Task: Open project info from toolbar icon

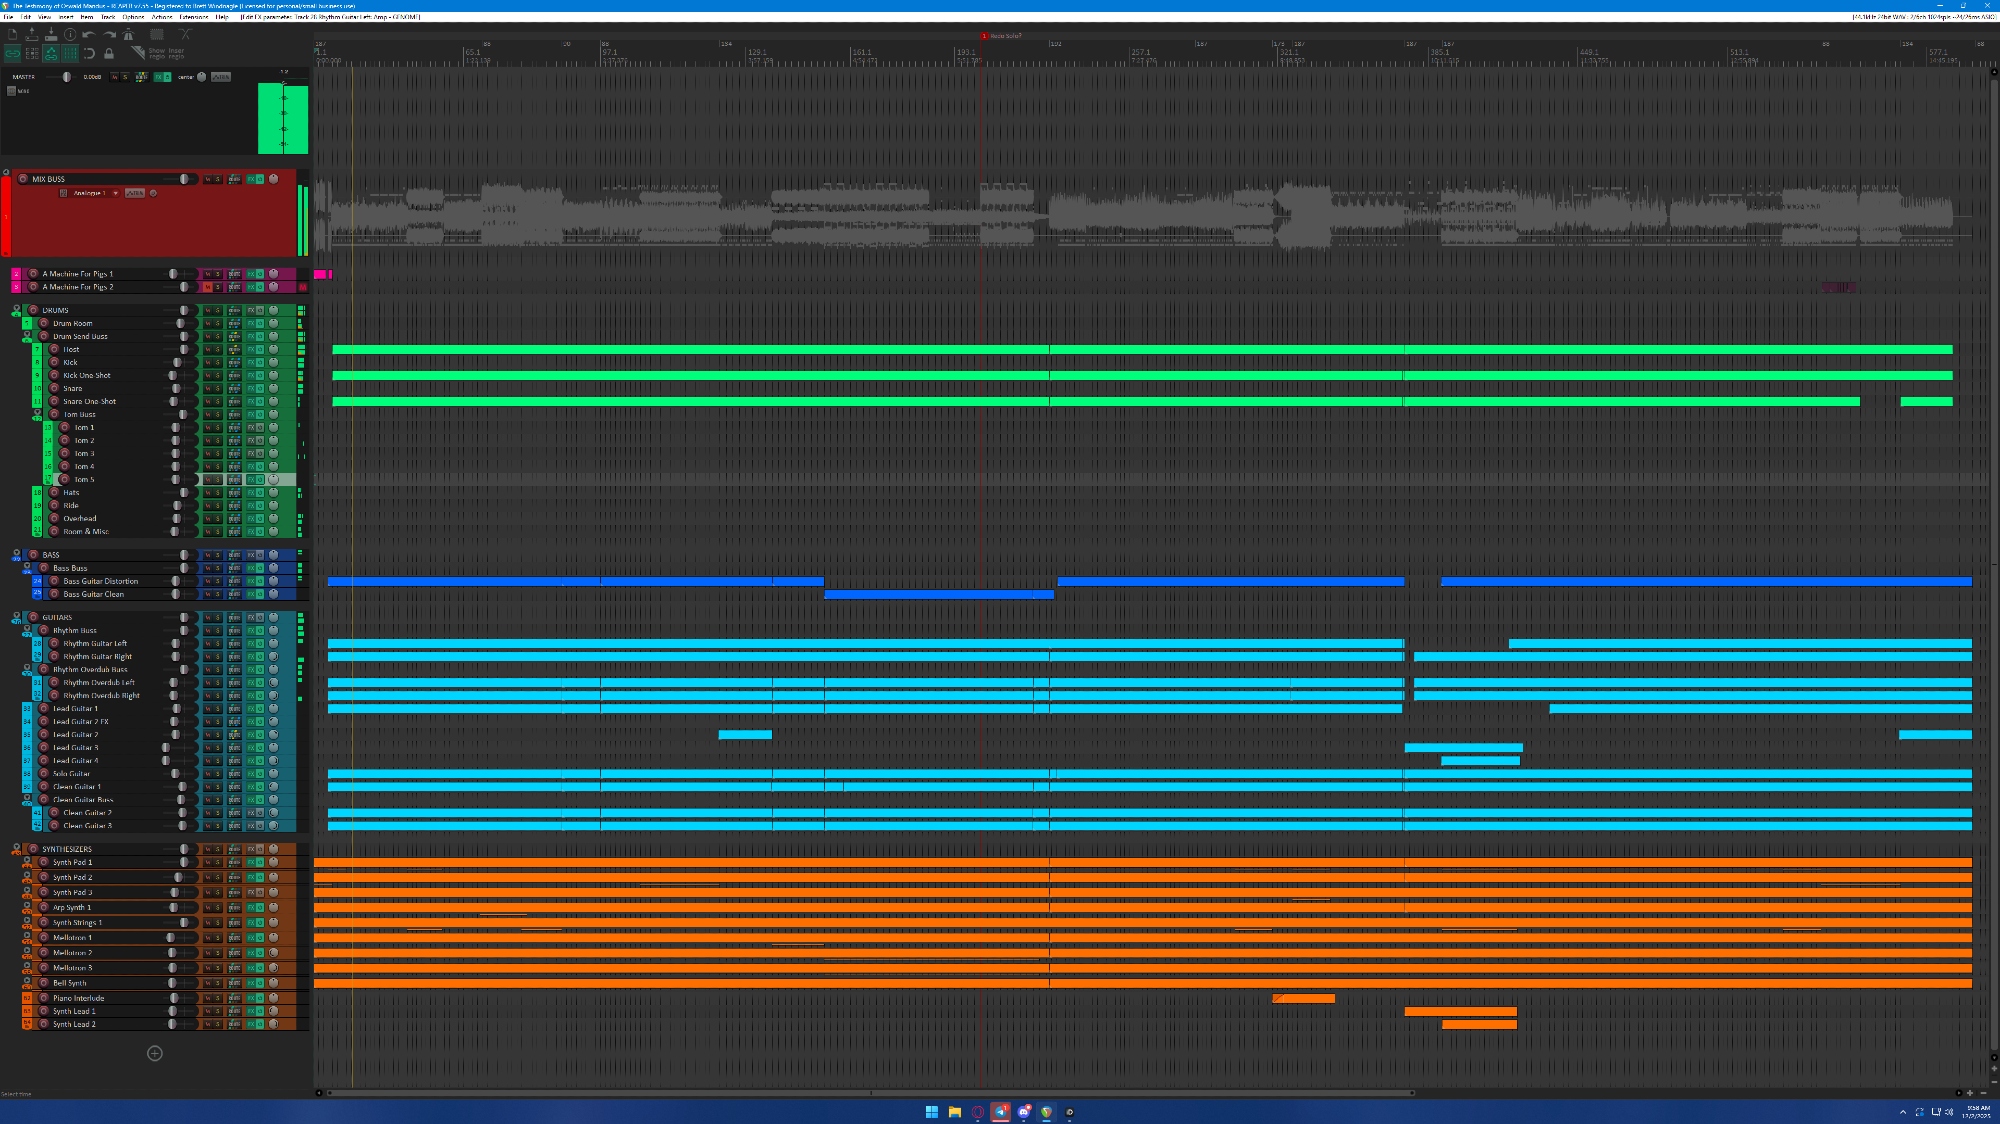Action: point(70,35)
